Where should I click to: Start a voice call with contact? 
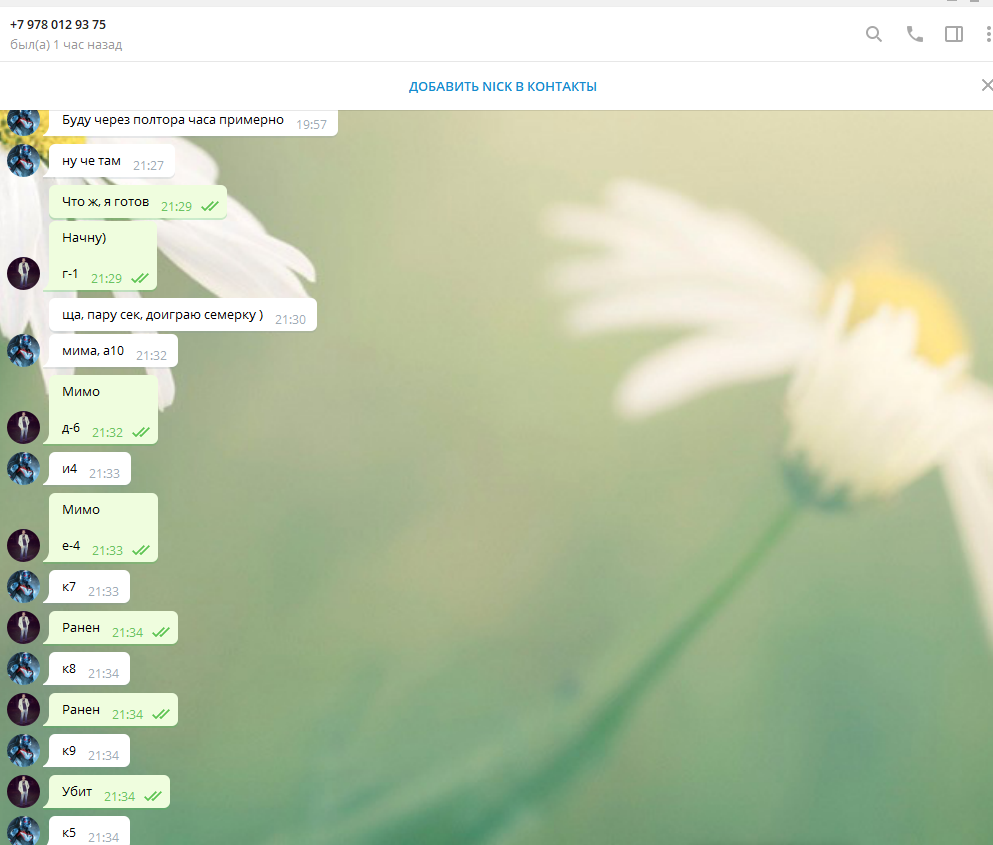(x=914, y=34)
